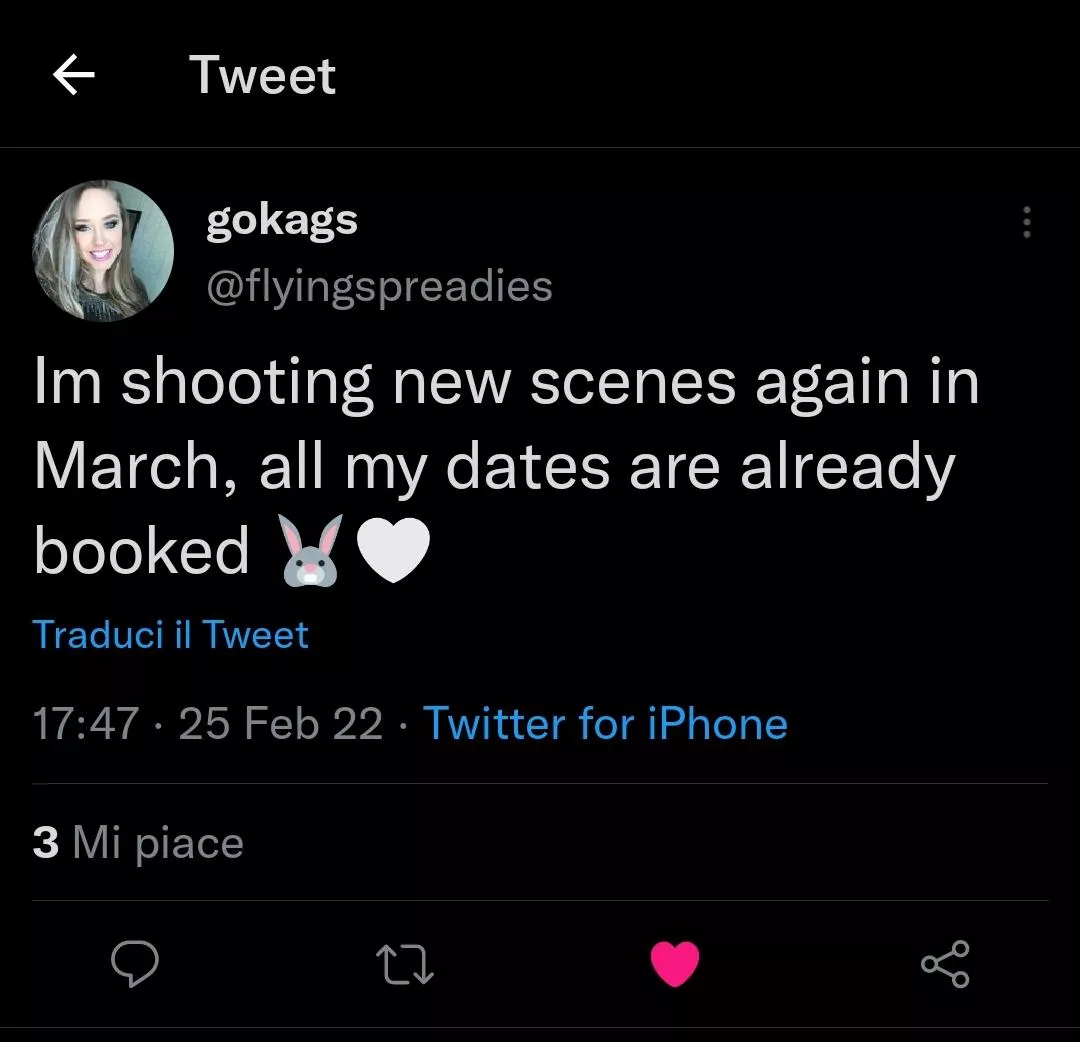Click the gokags display name

tap(282, 219)
